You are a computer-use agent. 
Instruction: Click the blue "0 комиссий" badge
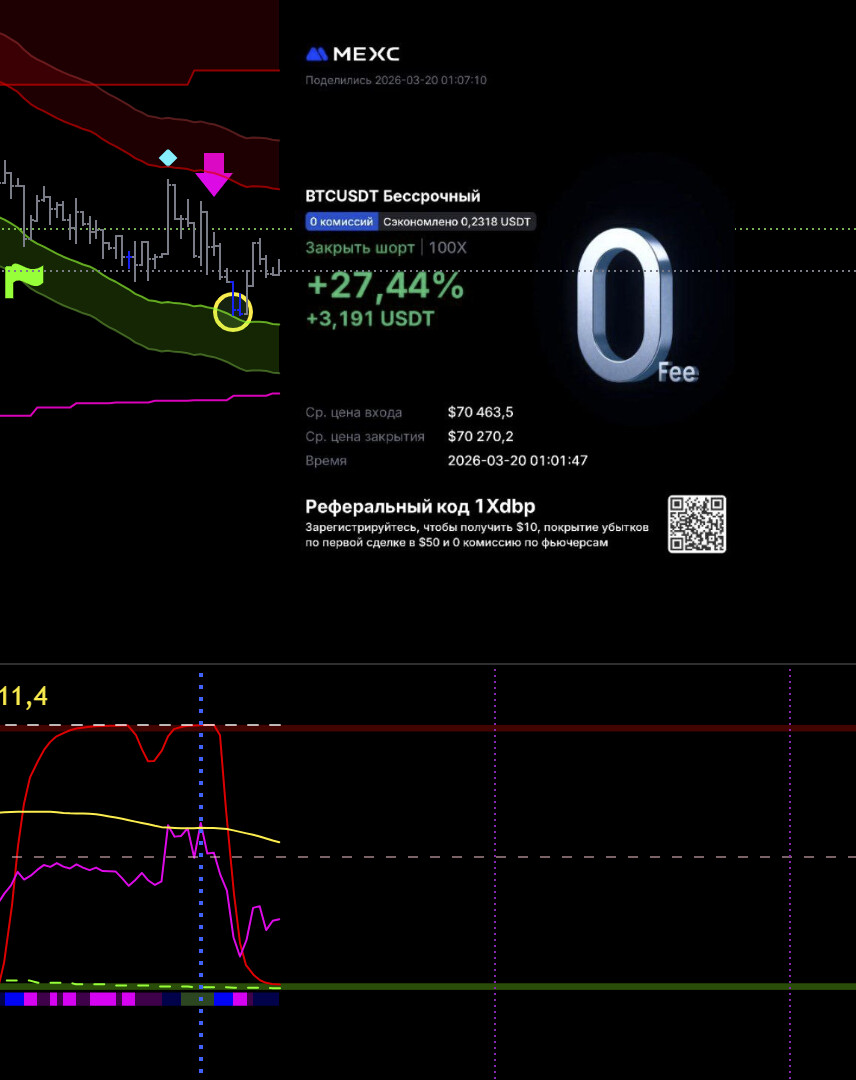click(342, 222)
